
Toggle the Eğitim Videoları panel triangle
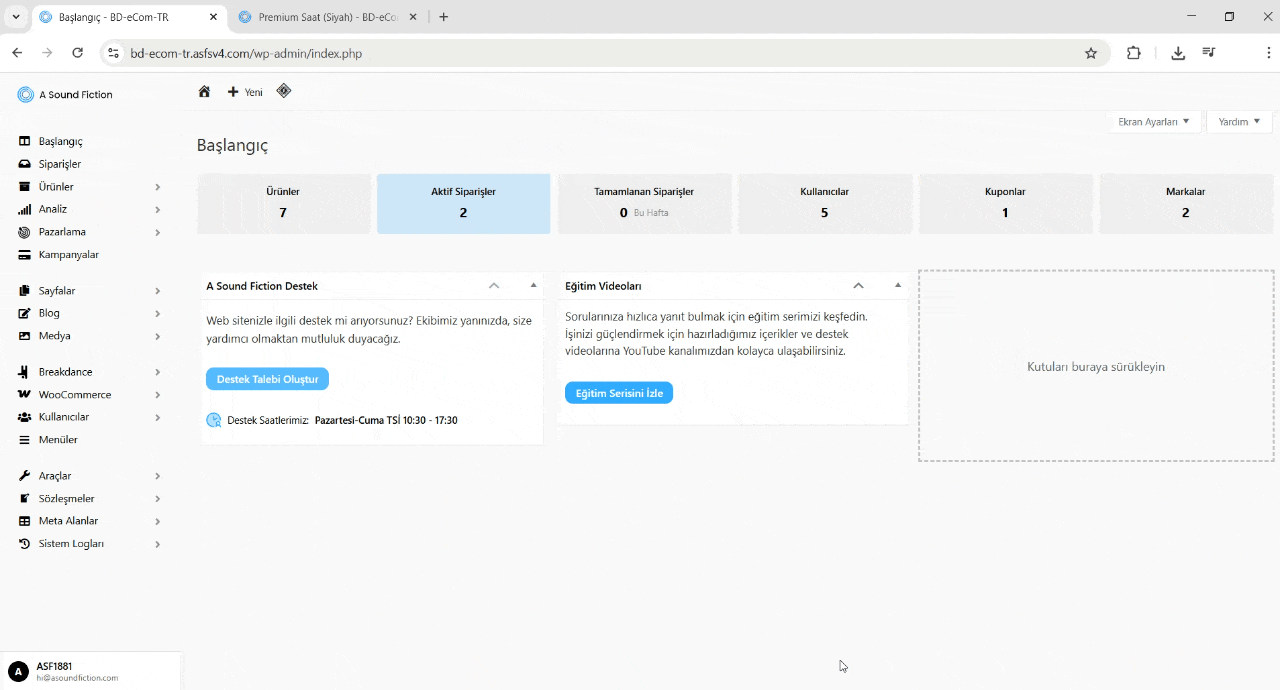tap(898, 286)
